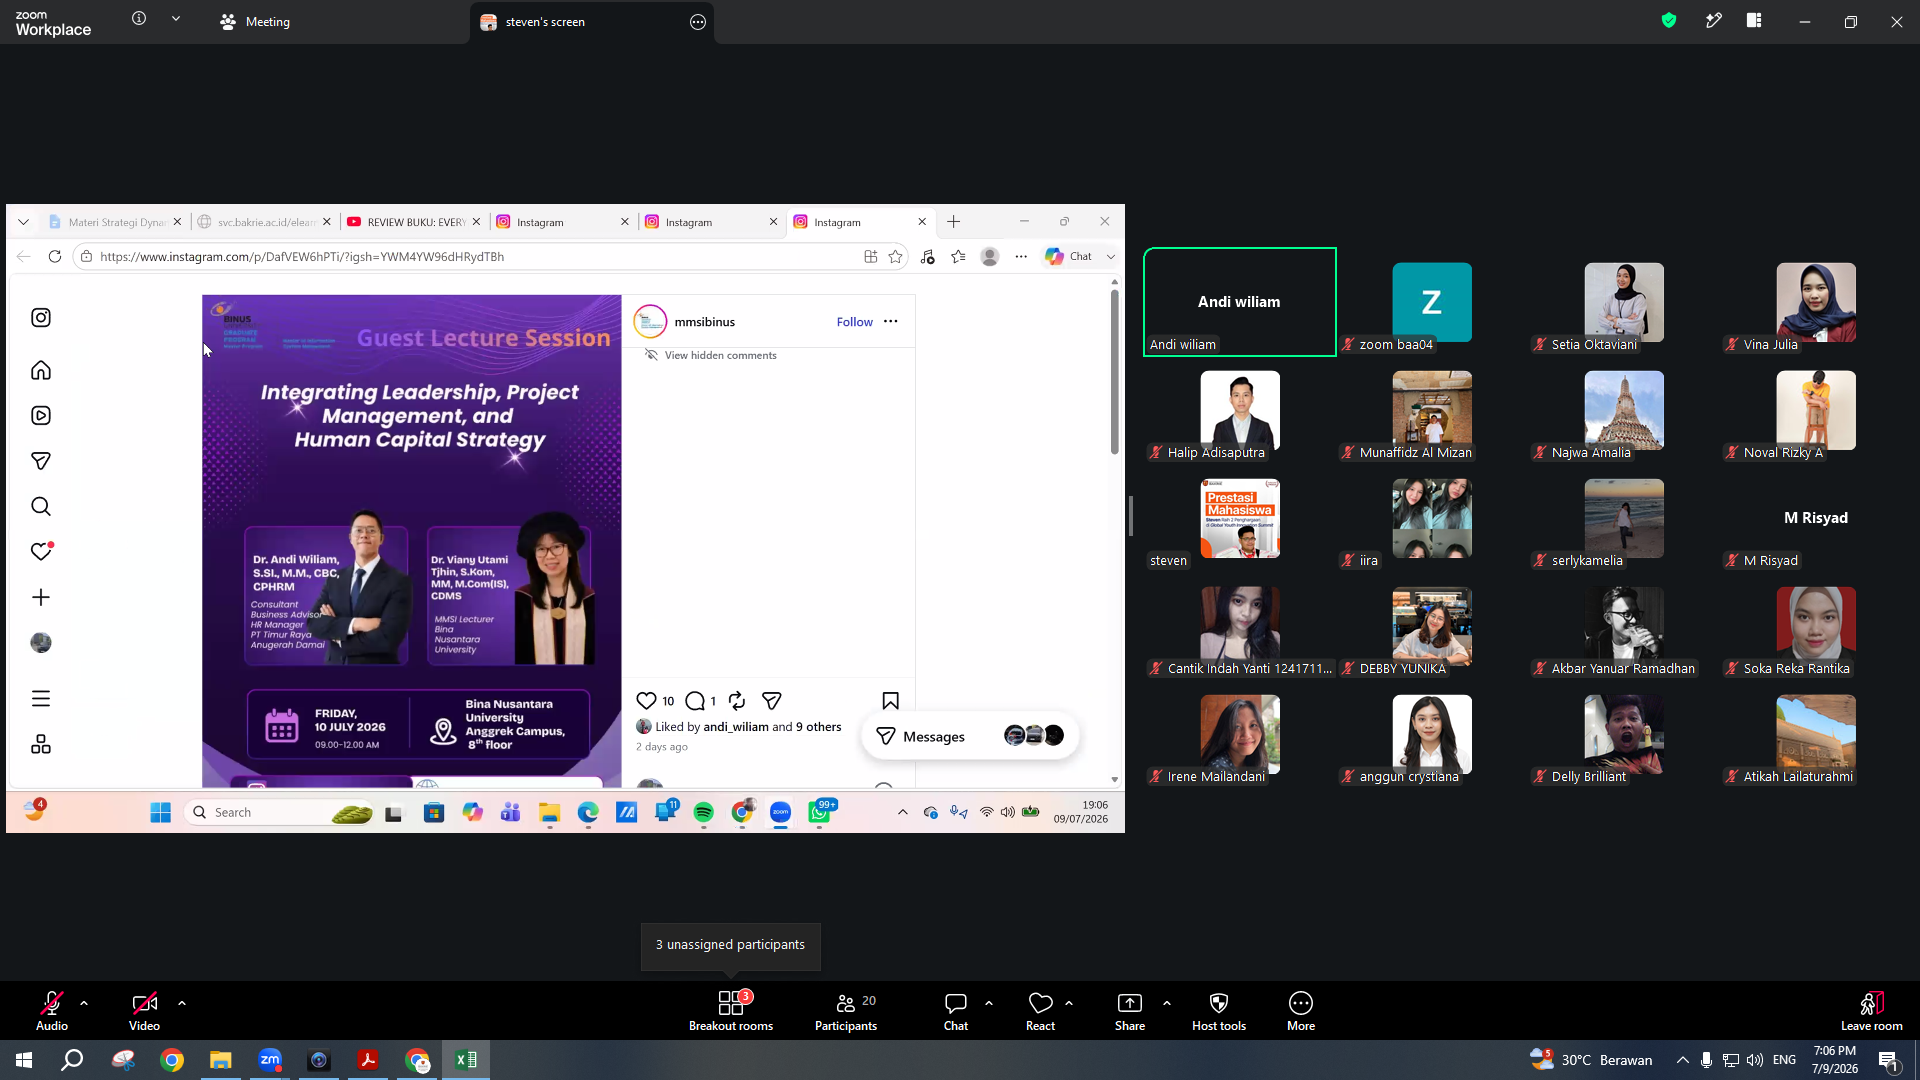
Task: Click the green security shield icon
Action: 1669,20
